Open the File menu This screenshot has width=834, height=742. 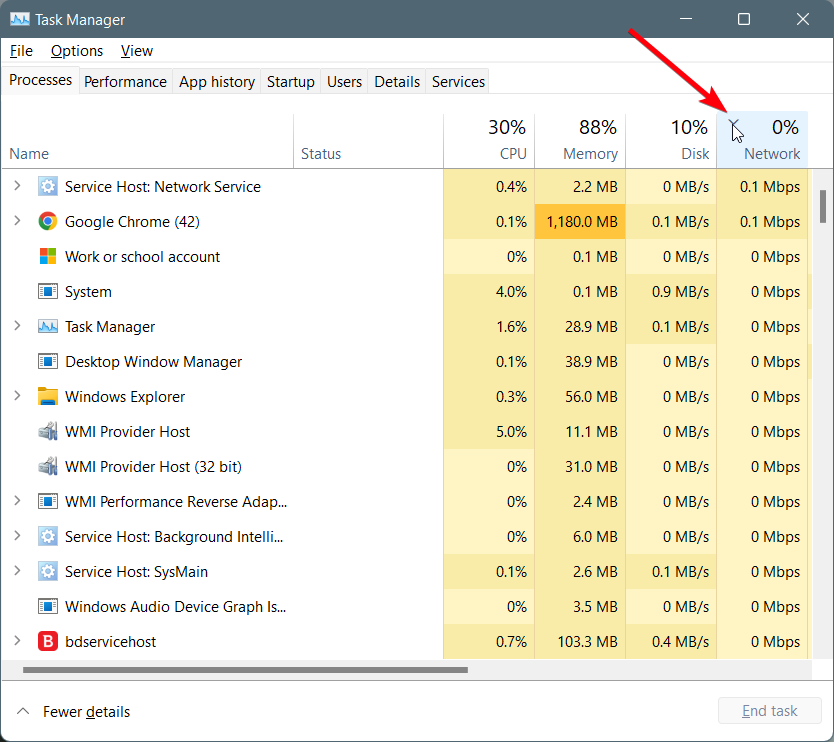pyautogui.click(x=21, y=51)
